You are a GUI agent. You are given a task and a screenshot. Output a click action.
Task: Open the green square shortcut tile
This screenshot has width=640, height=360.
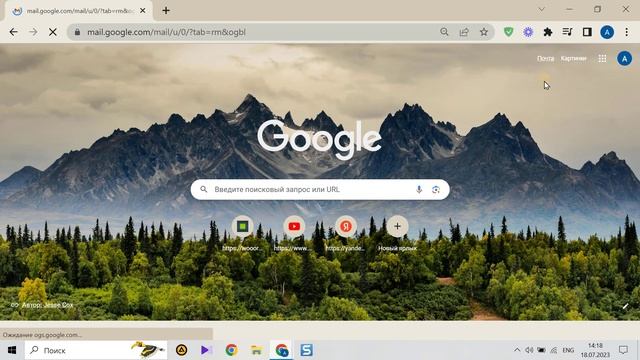pos(243,226)
